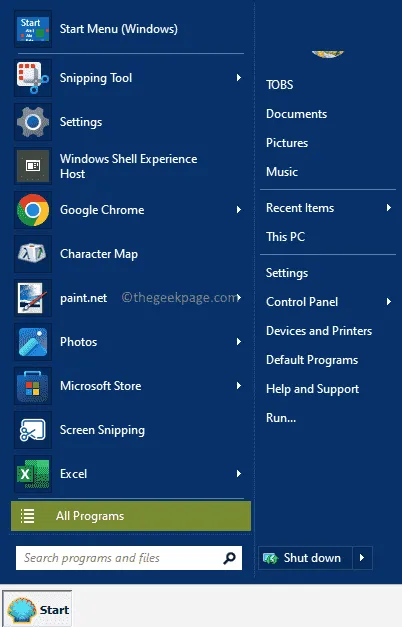
Task: Expand the paint.net jump list arrow
Action: (x=239, y=298)
